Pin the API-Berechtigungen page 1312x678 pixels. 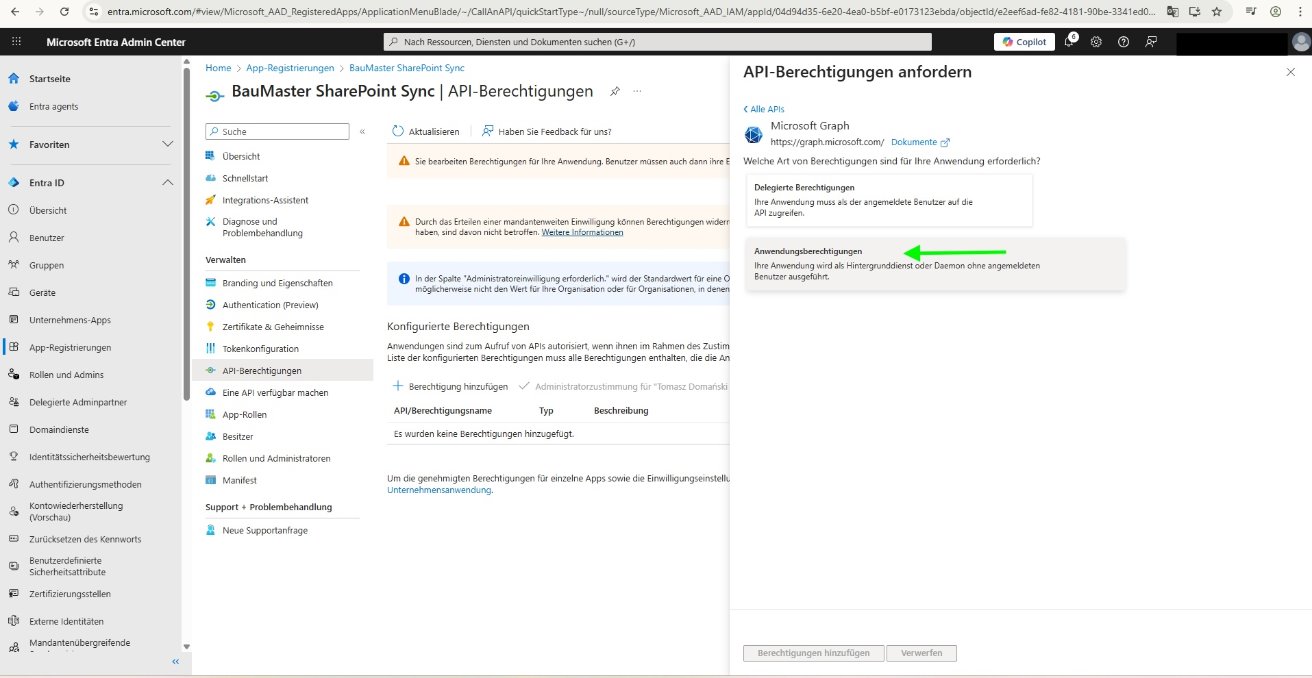[614, 90]
